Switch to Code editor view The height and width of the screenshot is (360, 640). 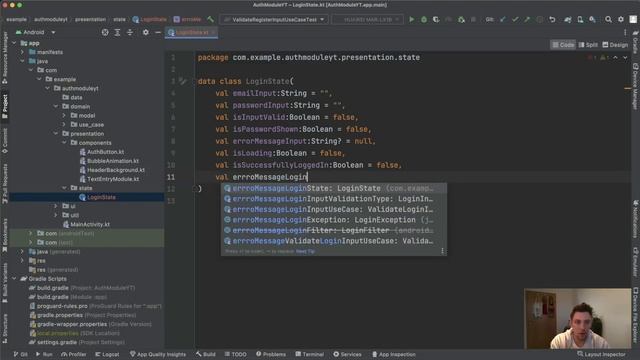tap(563, 45)
